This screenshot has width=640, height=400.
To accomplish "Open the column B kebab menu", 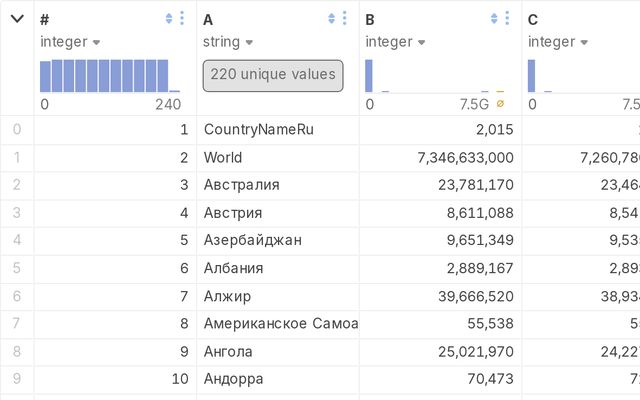I will [x=508, y=19].
